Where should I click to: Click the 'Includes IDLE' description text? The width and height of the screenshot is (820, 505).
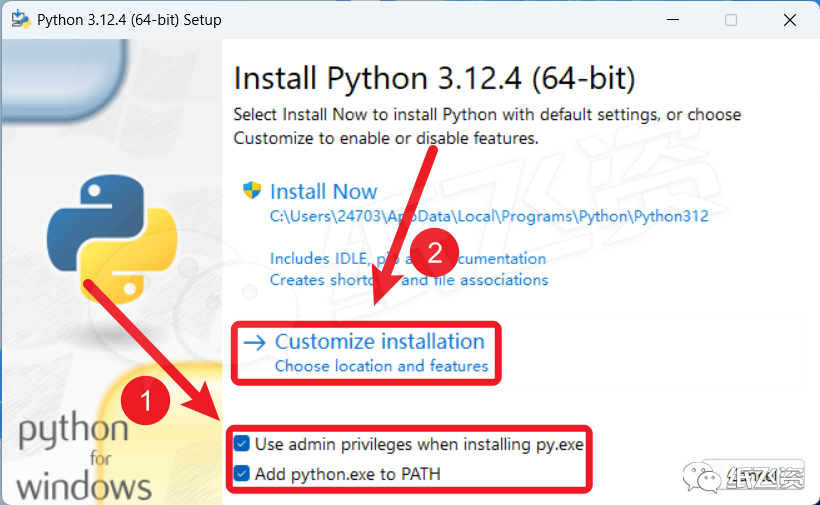click(x=408, y=259)
